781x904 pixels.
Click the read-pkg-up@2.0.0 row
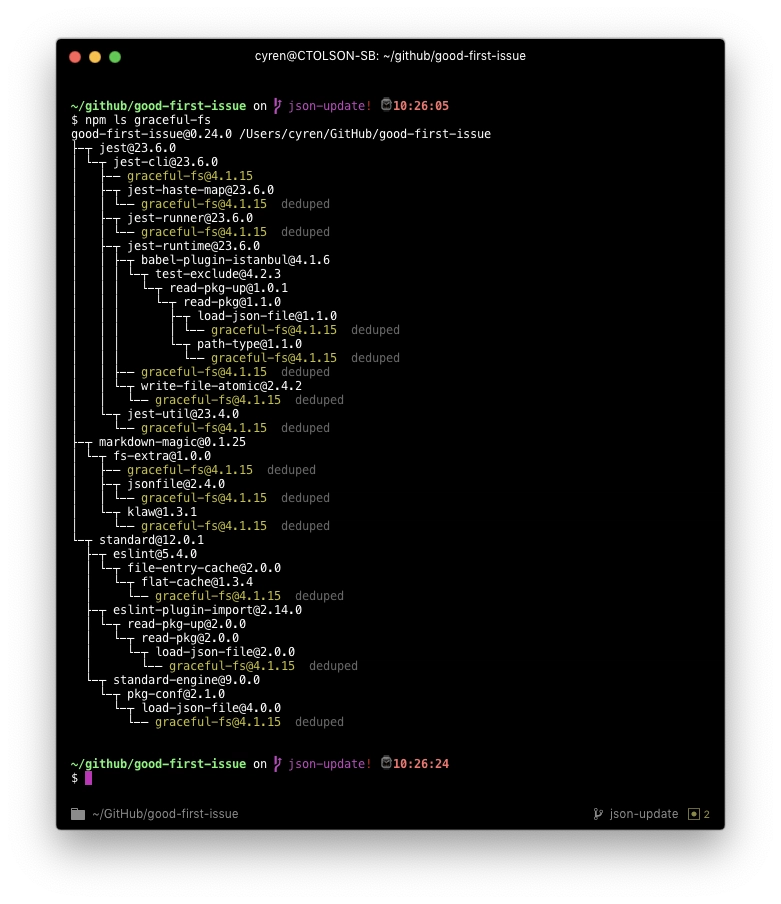click(x=186, y=624)
